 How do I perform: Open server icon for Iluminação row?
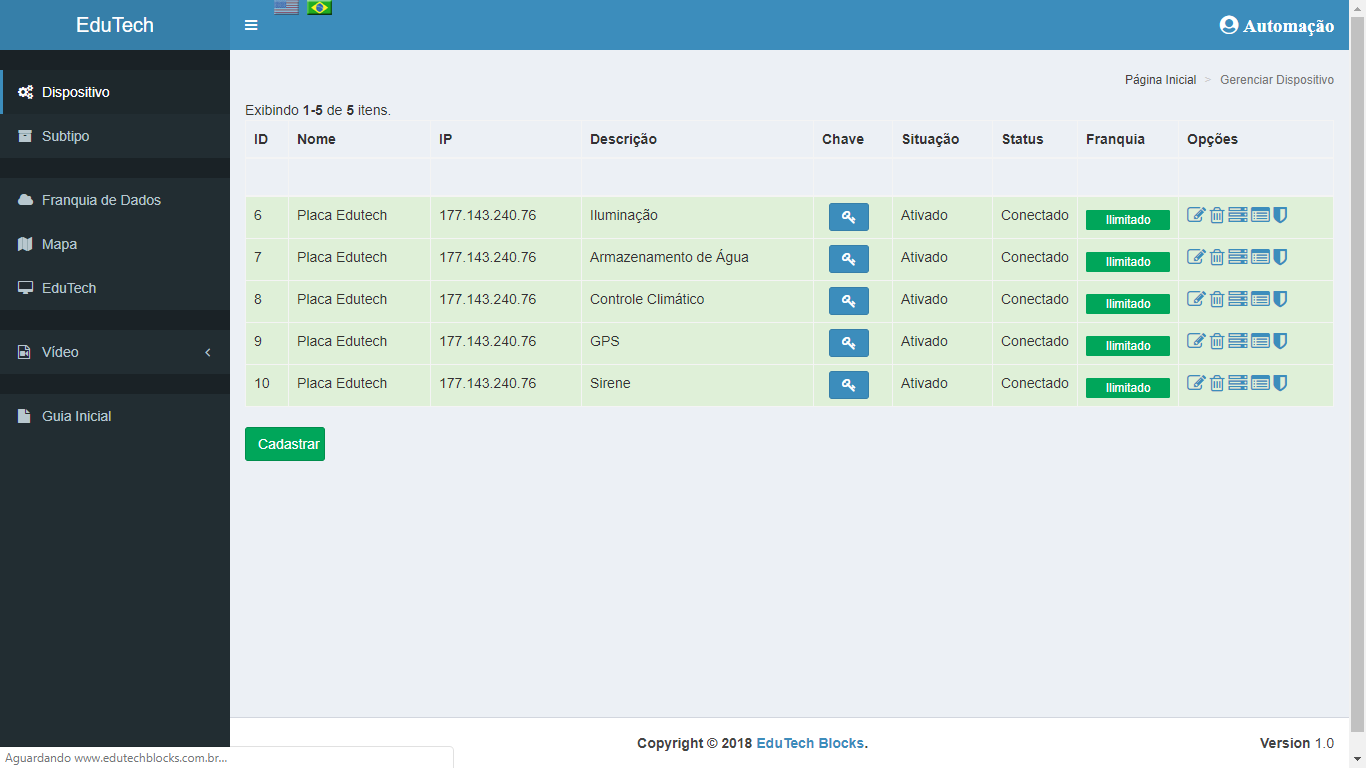(1238, 215)
